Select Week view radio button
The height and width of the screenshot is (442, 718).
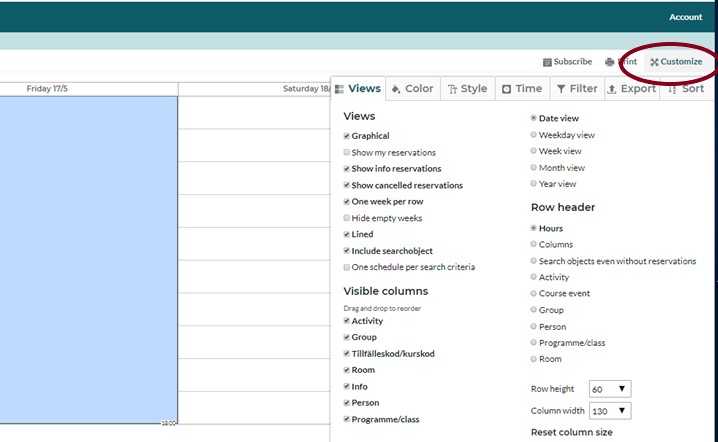[533, 151]
